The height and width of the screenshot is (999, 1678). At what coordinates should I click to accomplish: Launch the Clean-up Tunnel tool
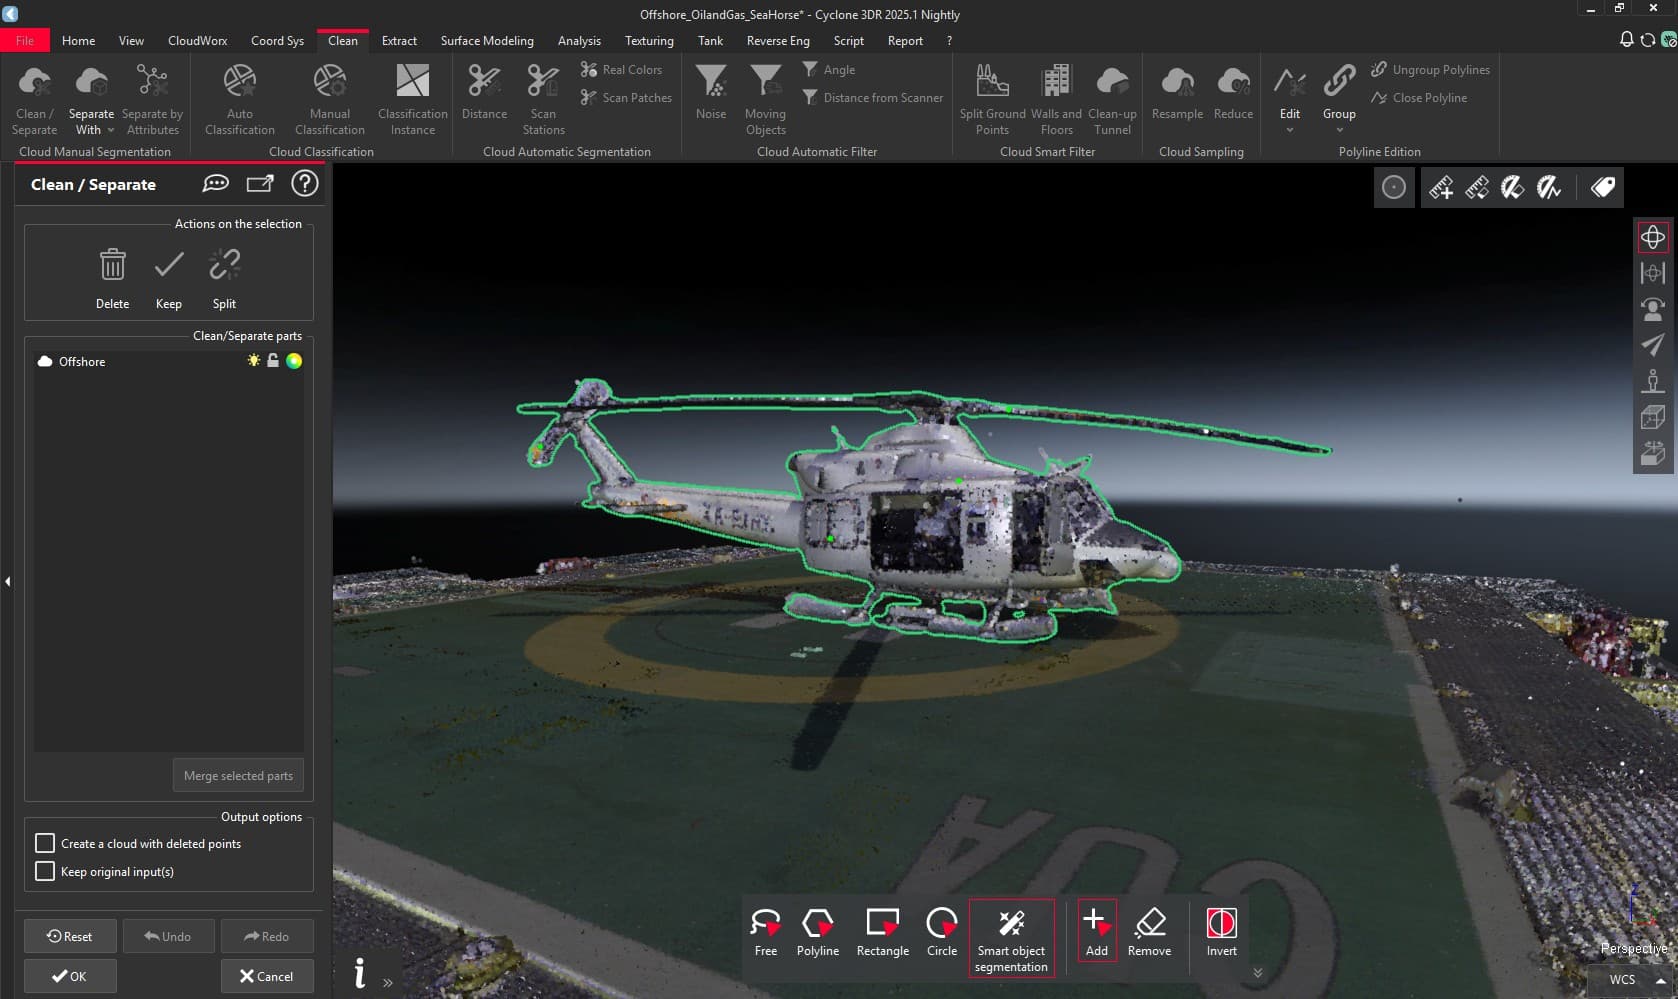[1112, 95]
